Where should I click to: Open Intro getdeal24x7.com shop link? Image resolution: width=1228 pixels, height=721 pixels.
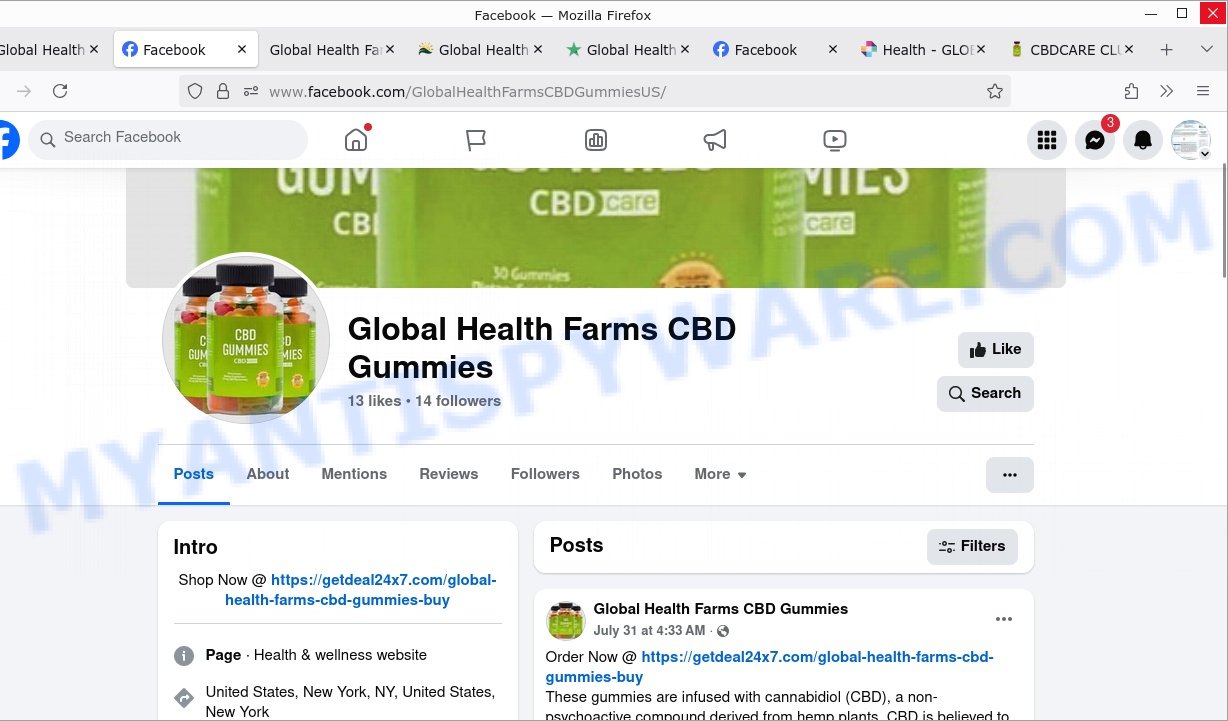[360, 590]
